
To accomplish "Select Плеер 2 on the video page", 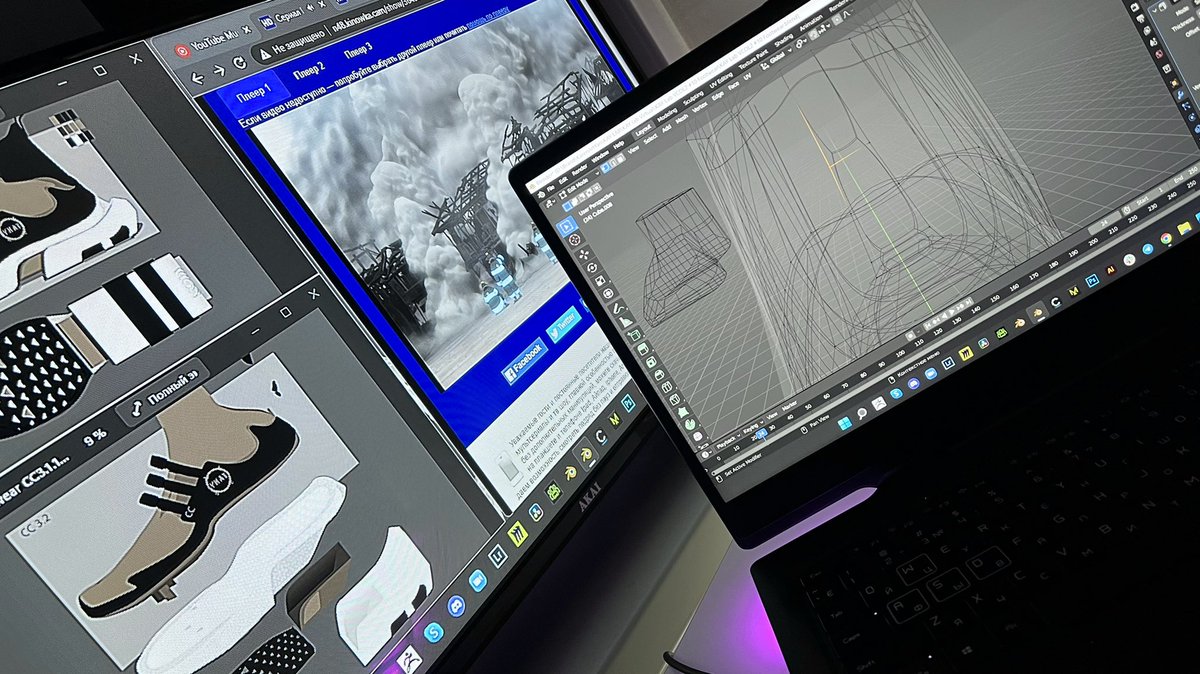I will [x=309, y=70].
